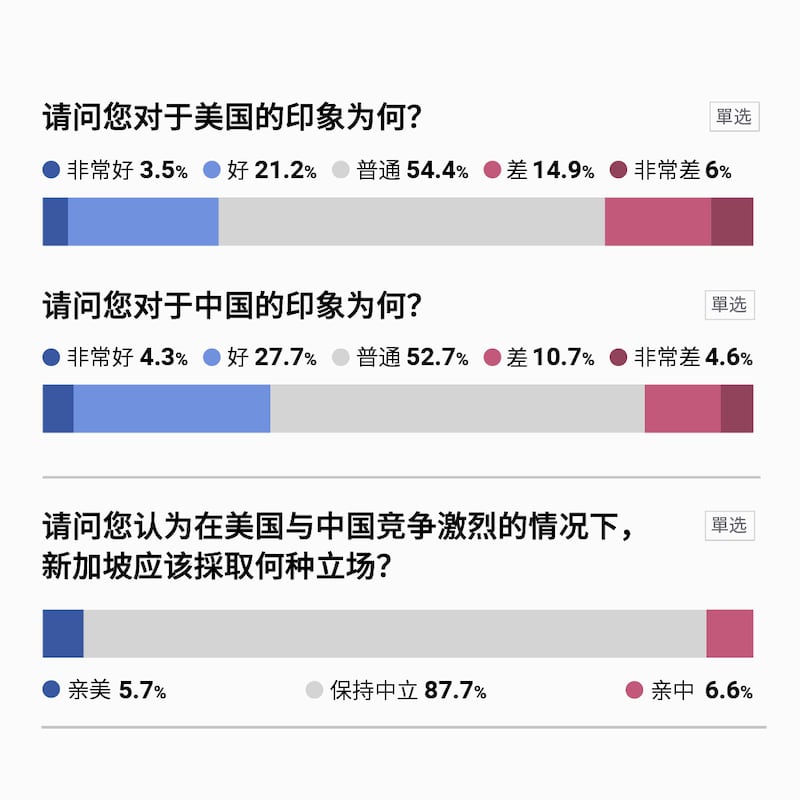Click the blue 亲美 5.7% legend dot

click(x=52, y=690)
